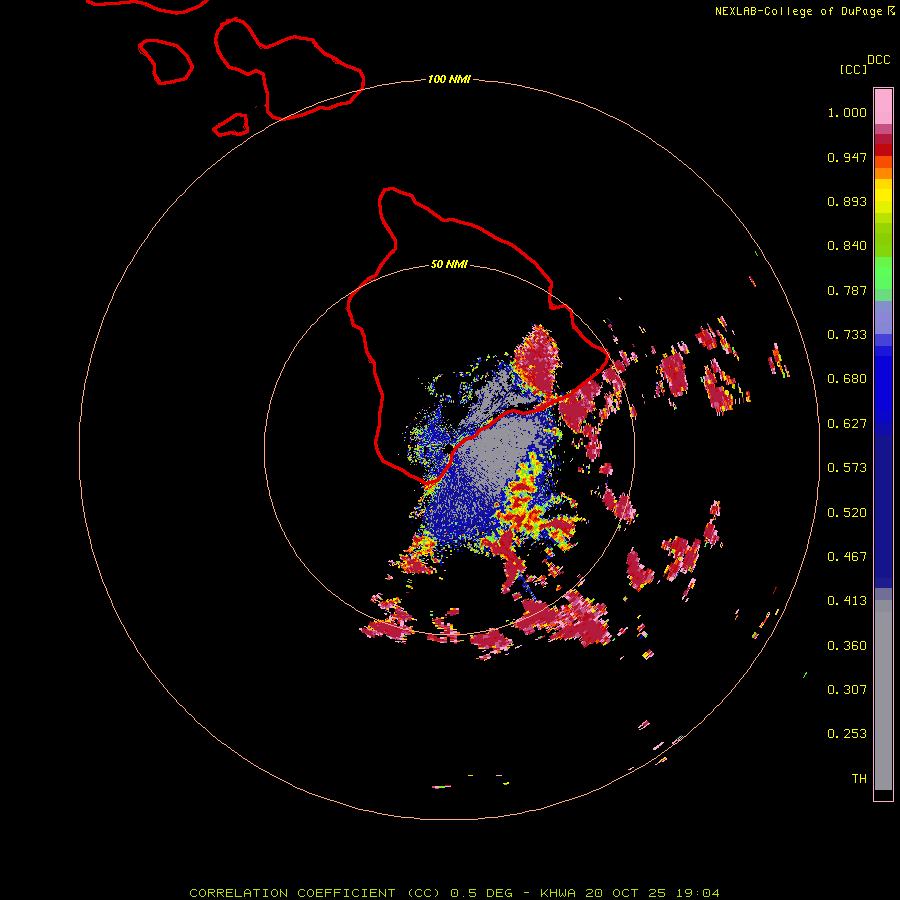
Task: Click the [CC] units label
Action: coord(853,69)
